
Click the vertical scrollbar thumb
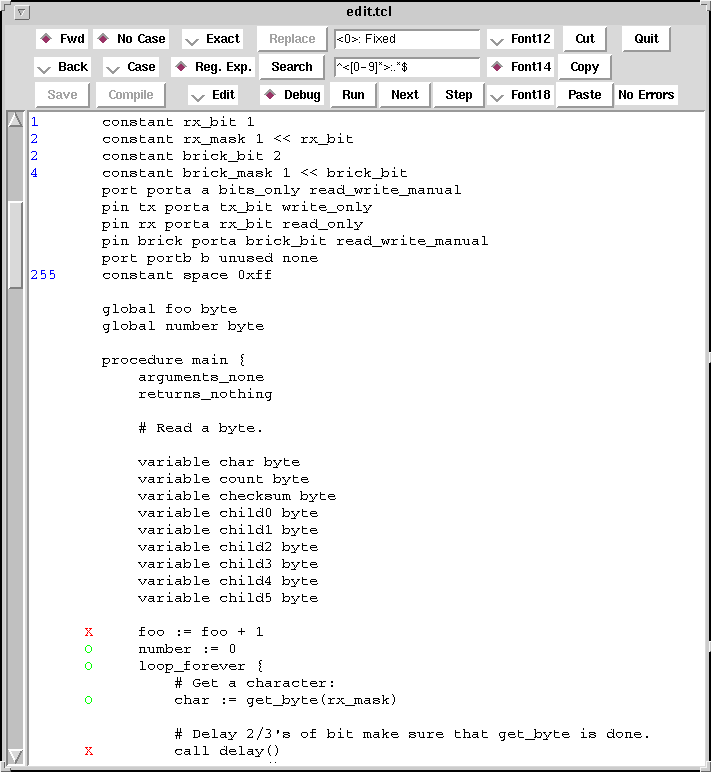pyautogui.click(x=16, y=245)
